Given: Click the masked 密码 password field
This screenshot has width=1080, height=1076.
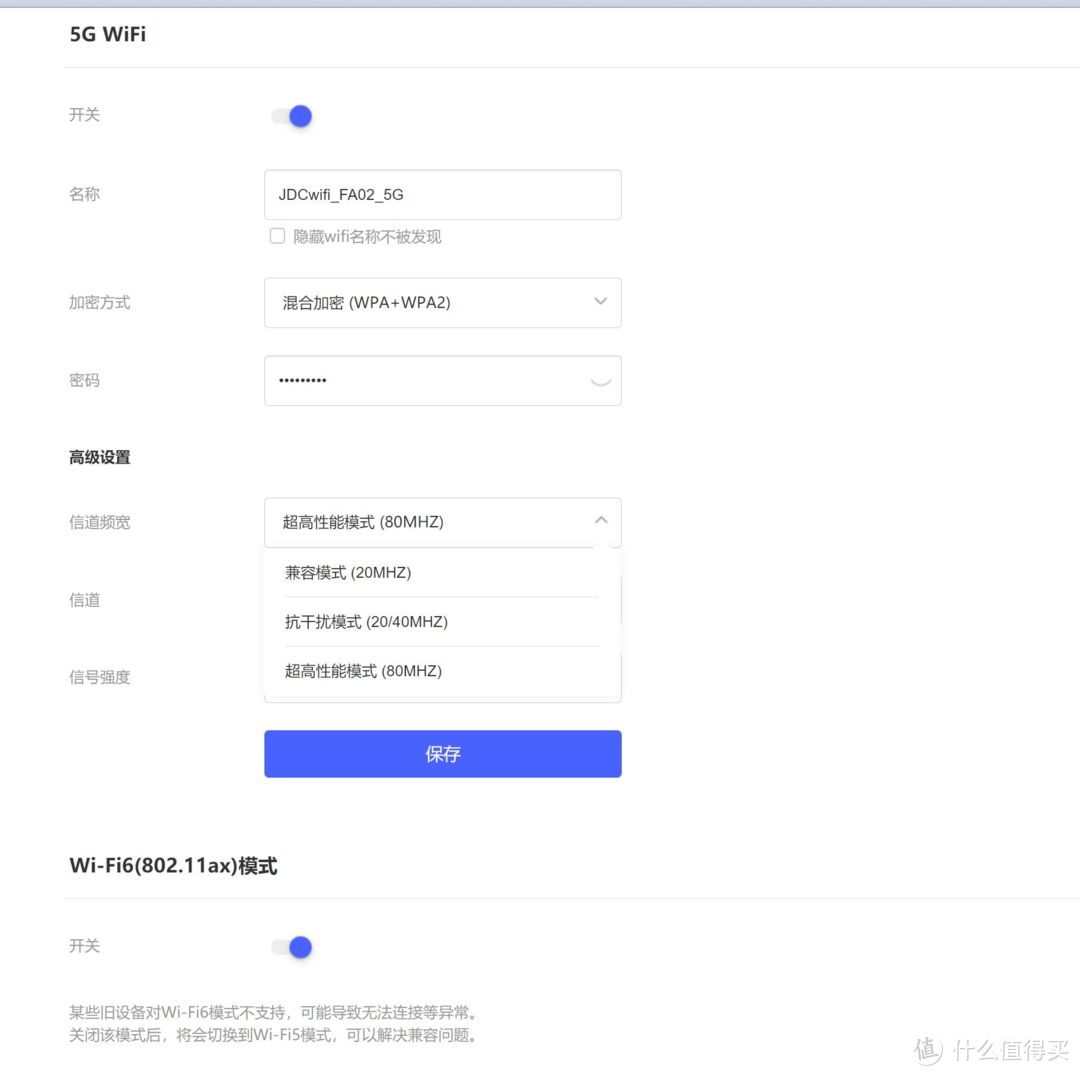Looking at the screenshot, I should point(420,380).
